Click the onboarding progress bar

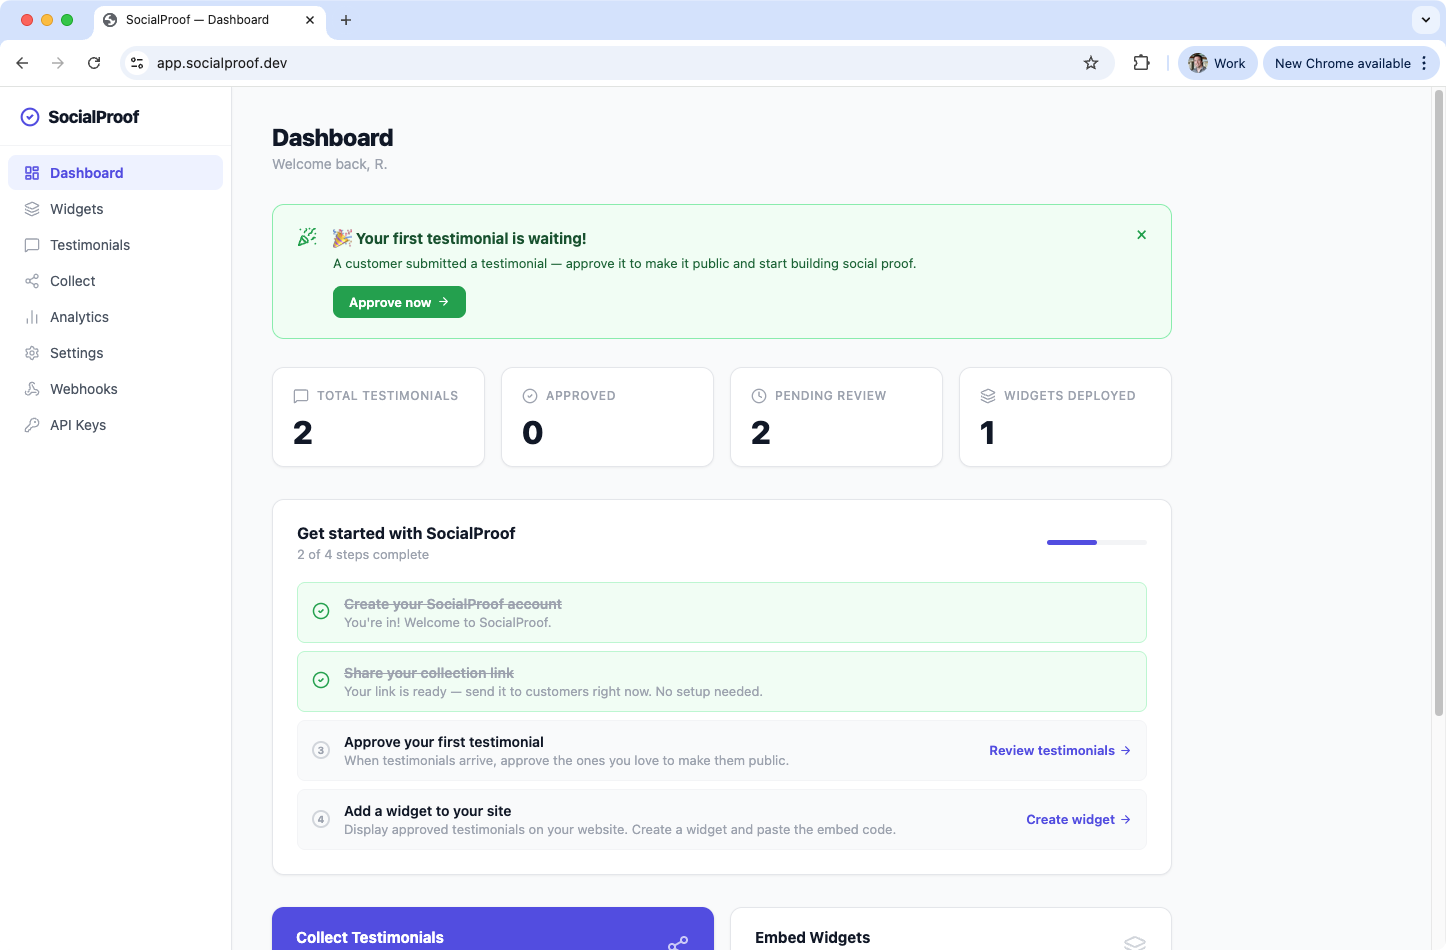tap(1096, 541)
